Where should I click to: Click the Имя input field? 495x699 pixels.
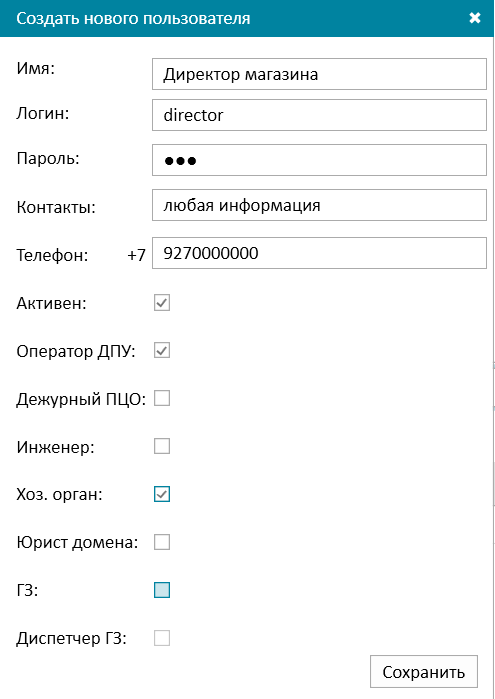coord(319,74)
